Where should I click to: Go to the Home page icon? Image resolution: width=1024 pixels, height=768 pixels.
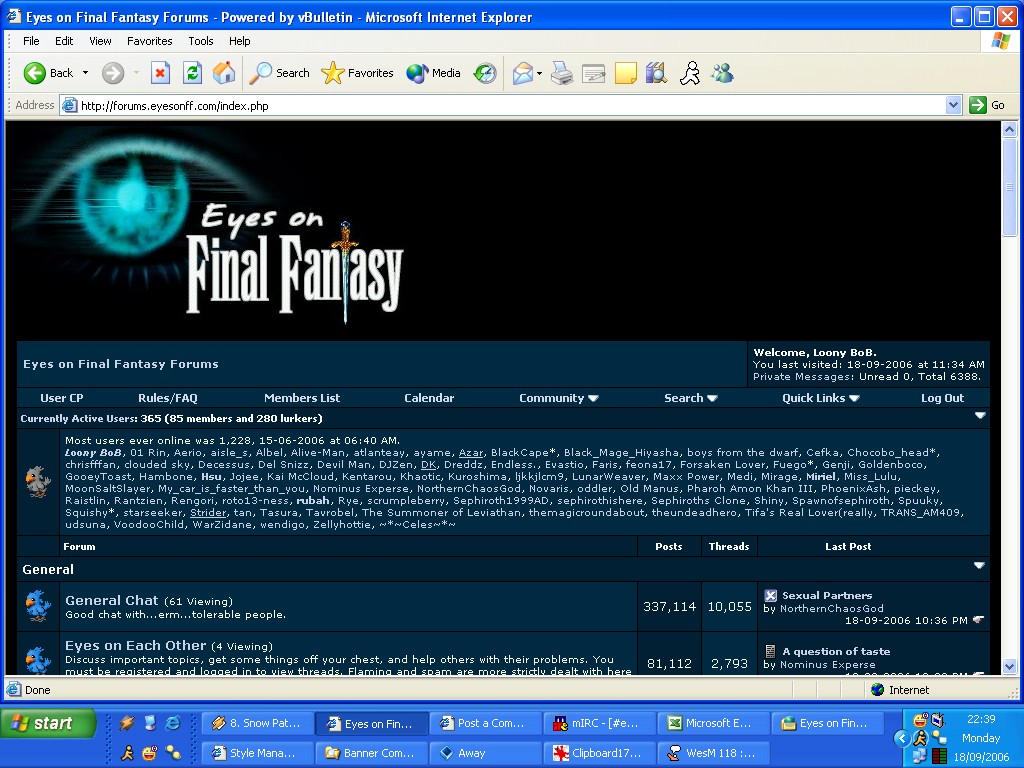(224, 73)
